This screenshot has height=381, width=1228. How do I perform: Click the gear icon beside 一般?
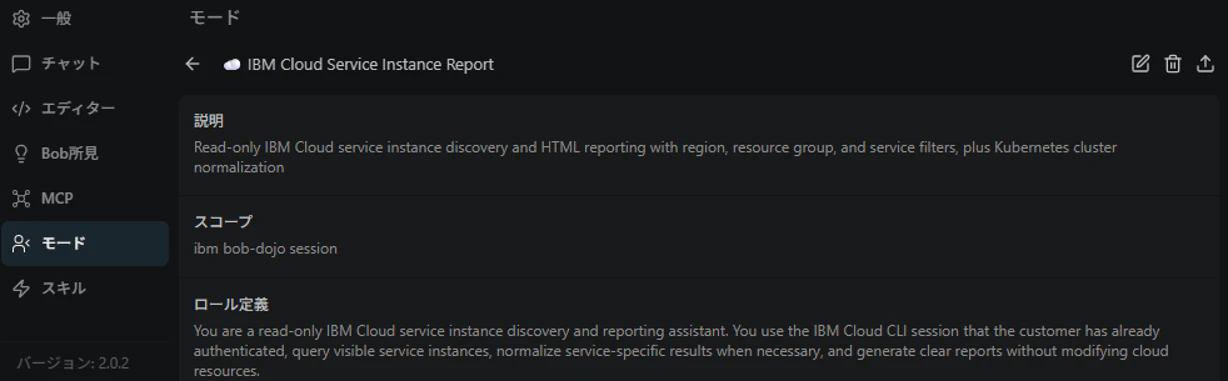pyautogui.click(x=21, y=18)
